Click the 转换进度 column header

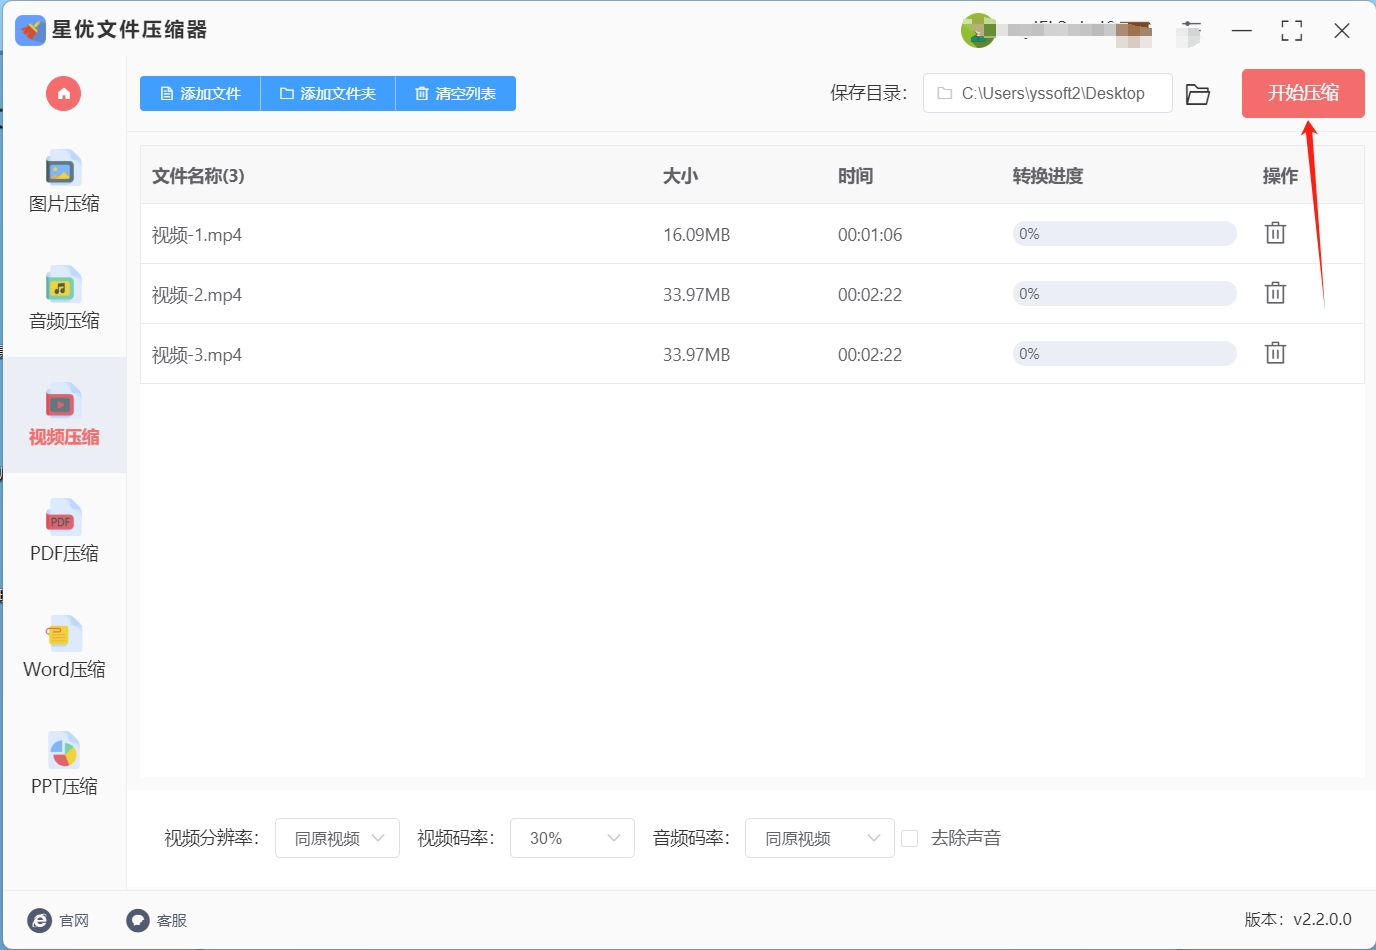pos(1048,176)
